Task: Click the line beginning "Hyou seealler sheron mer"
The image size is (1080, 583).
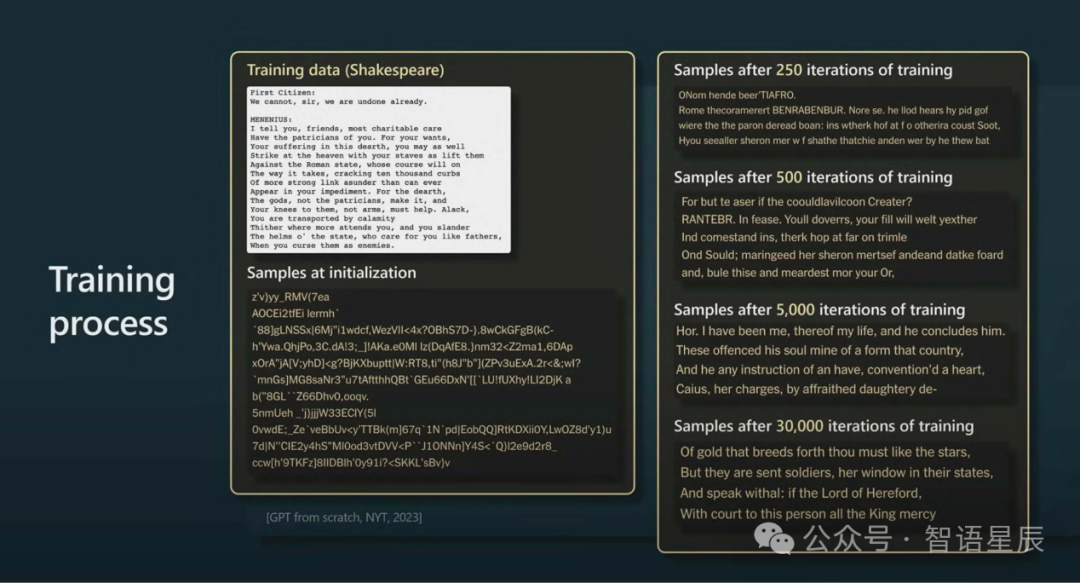Action: pyautogui.click(x=833, y=141)
